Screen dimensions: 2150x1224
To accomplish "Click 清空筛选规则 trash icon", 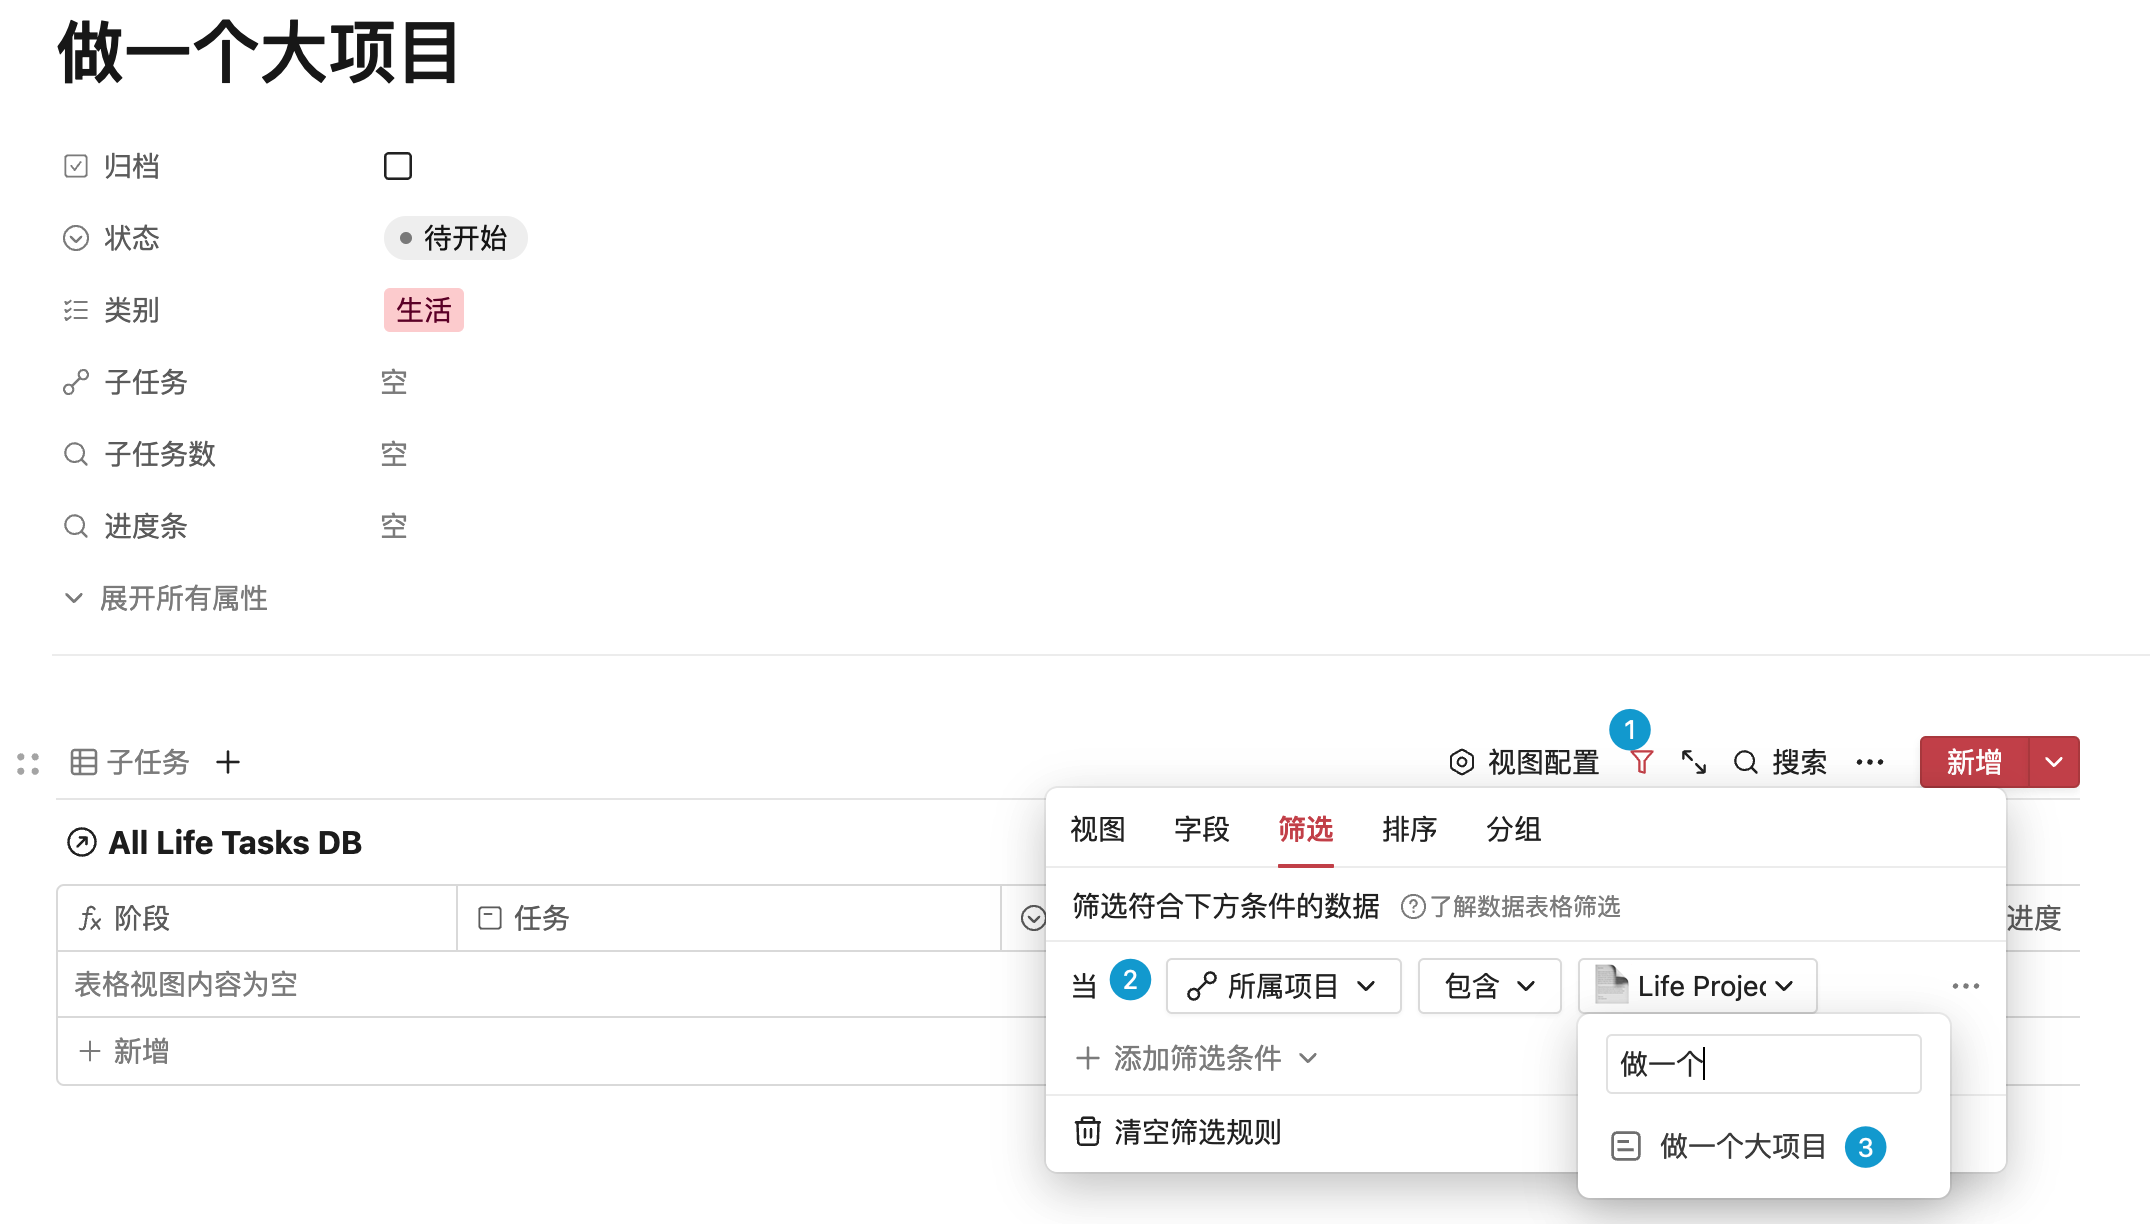I will 1087,1132.
